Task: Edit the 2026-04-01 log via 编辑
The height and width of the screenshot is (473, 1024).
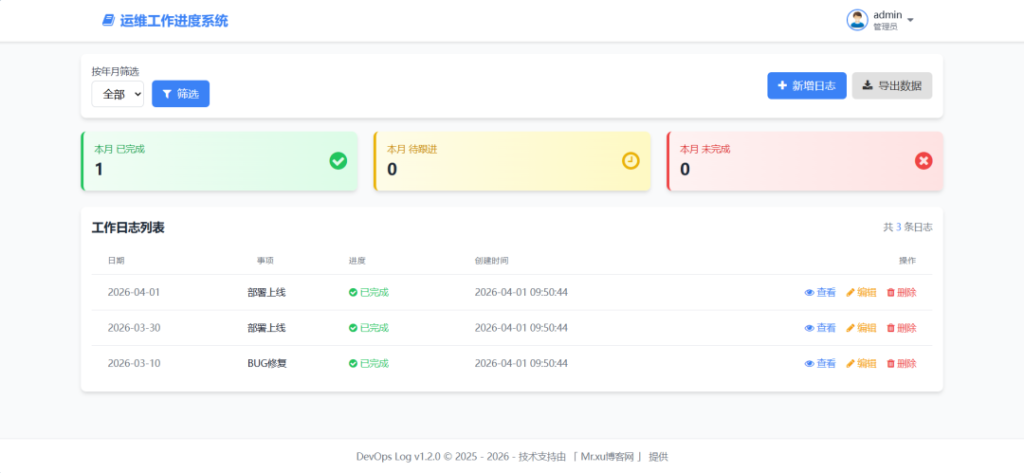Action: click(861, 293)
